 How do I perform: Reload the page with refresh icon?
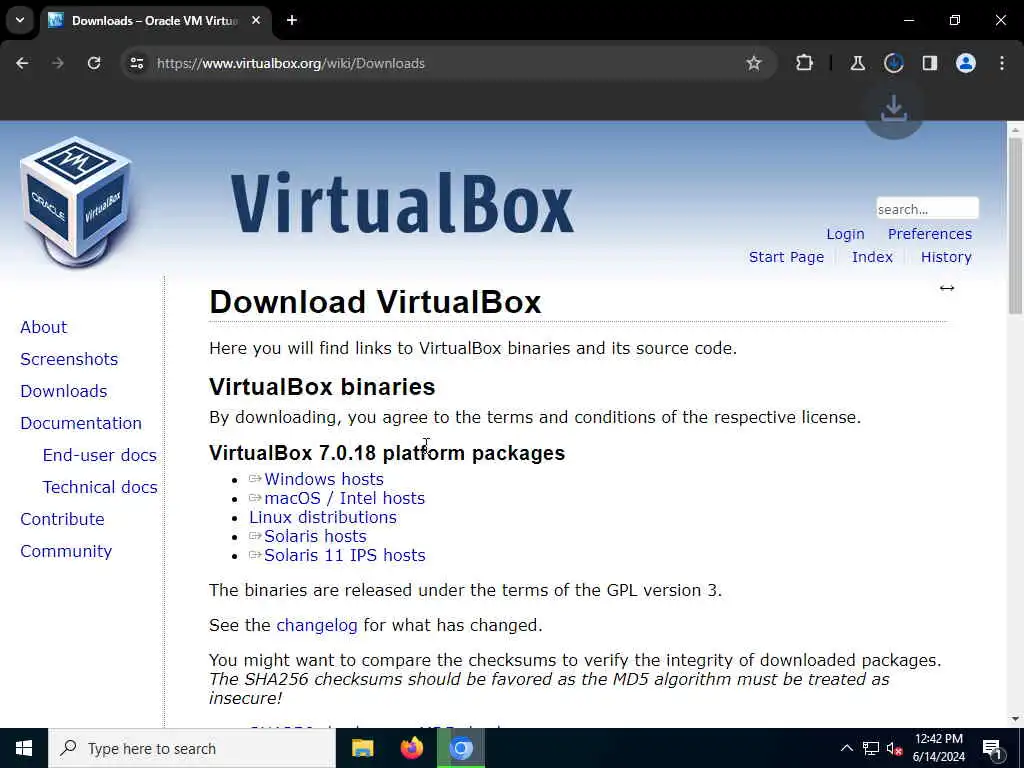(94, 63)
